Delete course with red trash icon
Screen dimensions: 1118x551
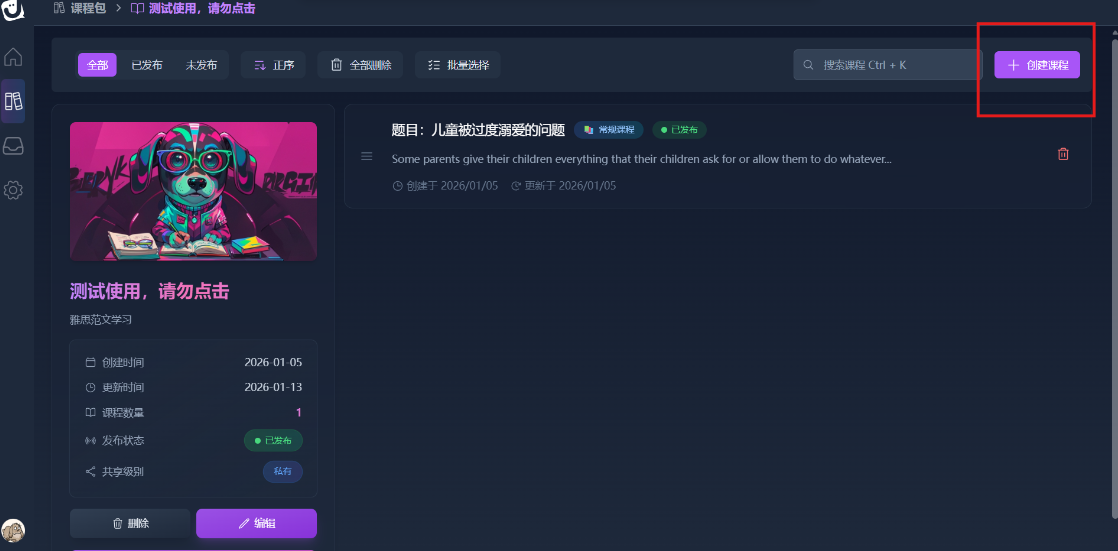tap(1063, 154)
